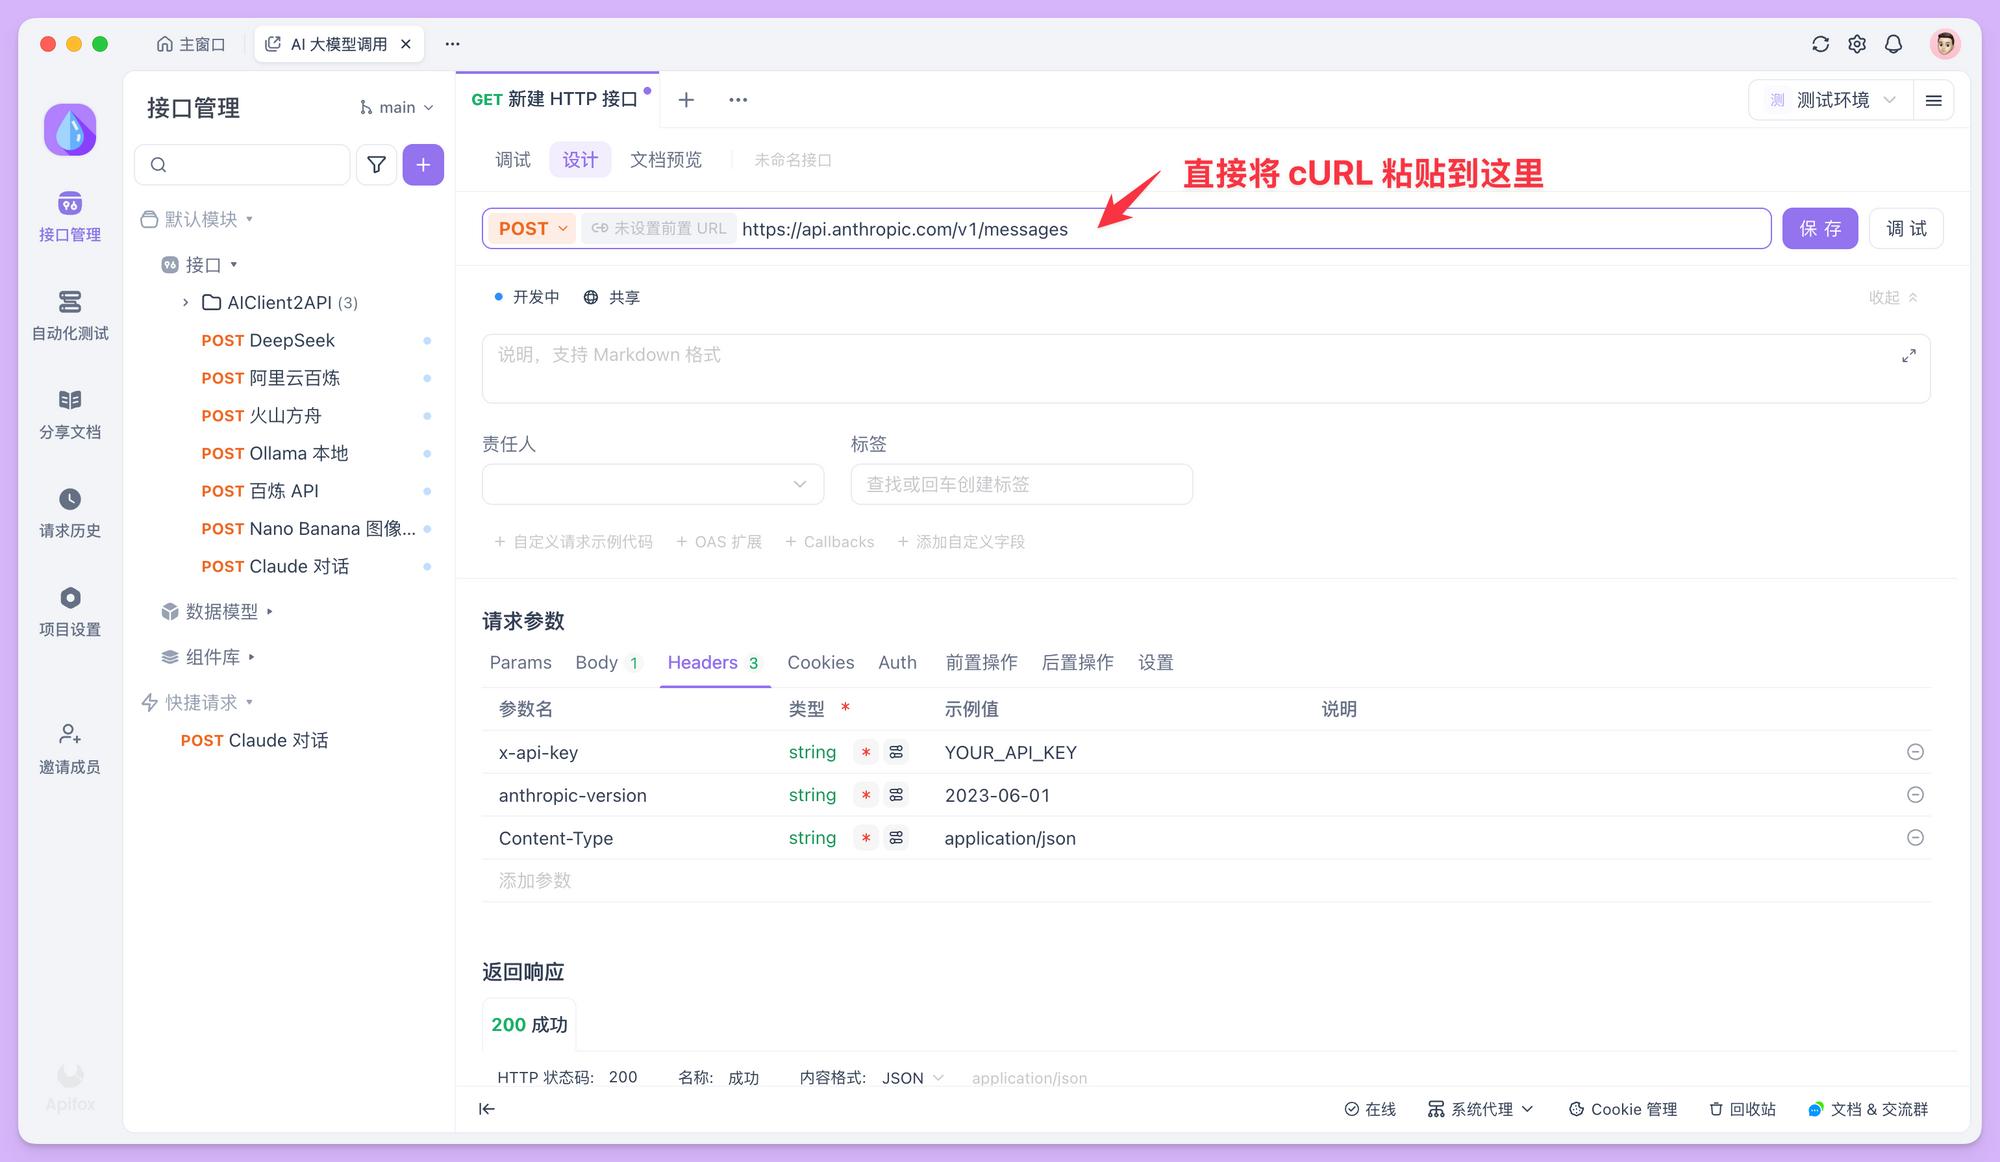The height and width of the screenshot is (1162, 2000).
Task: Open the 邀请成员 panel
Action: tap(69, 748)
